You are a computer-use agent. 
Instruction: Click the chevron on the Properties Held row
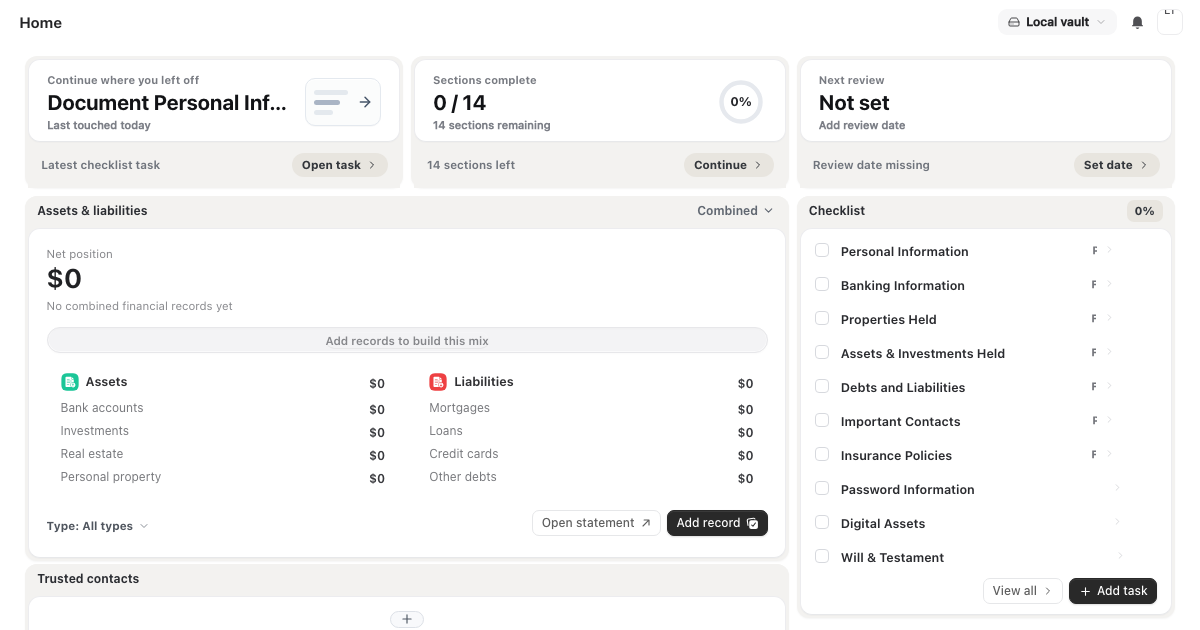pos(1110,318)
